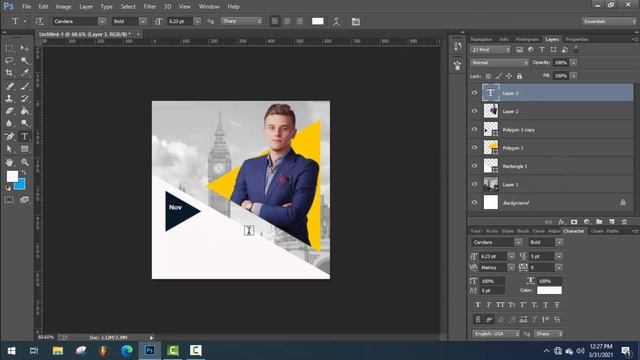Image resolution: width=640 pixels, height=360 pixels.
Task: Select the History Brush tool
Action: pyautogui.click(x=24, y=98)
